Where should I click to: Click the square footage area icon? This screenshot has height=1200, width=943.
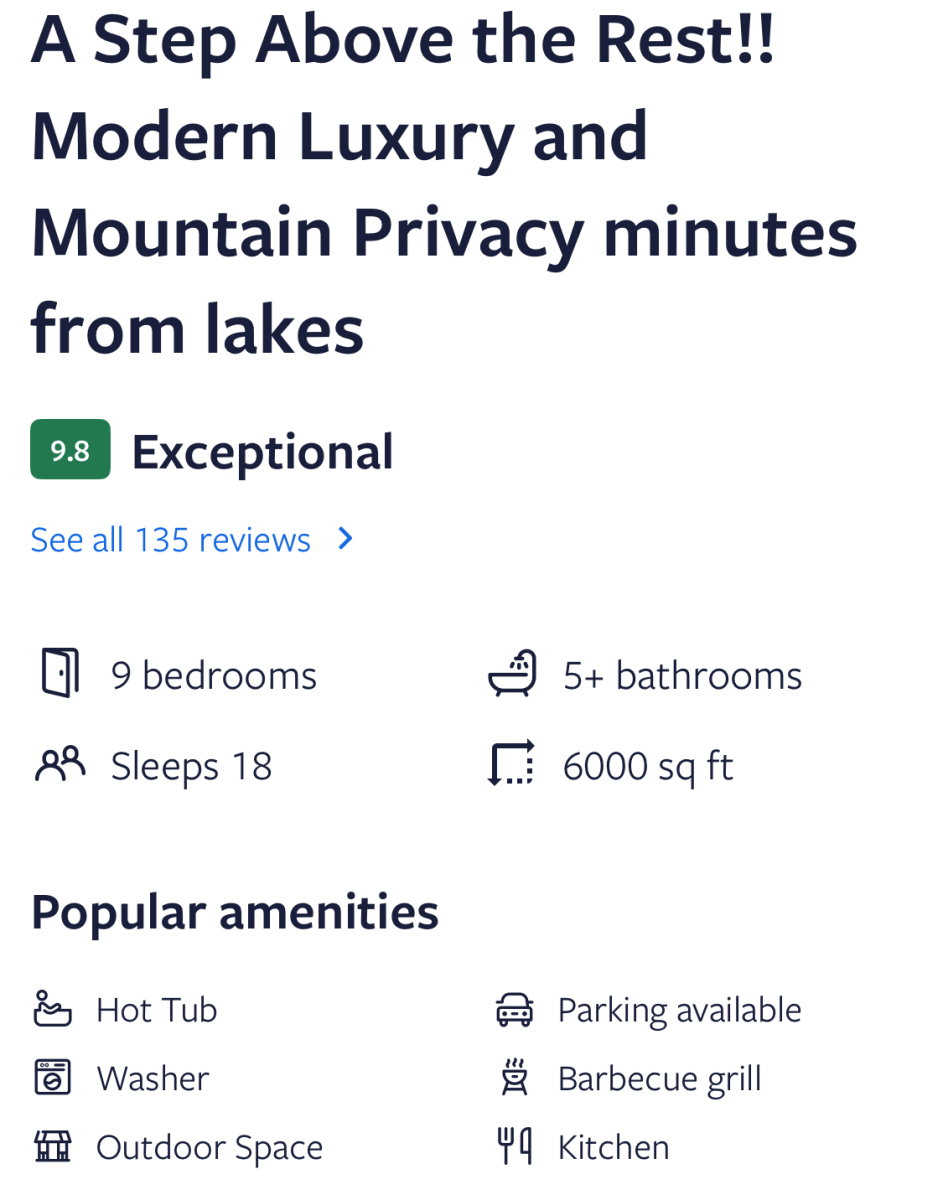pos(512,765)
